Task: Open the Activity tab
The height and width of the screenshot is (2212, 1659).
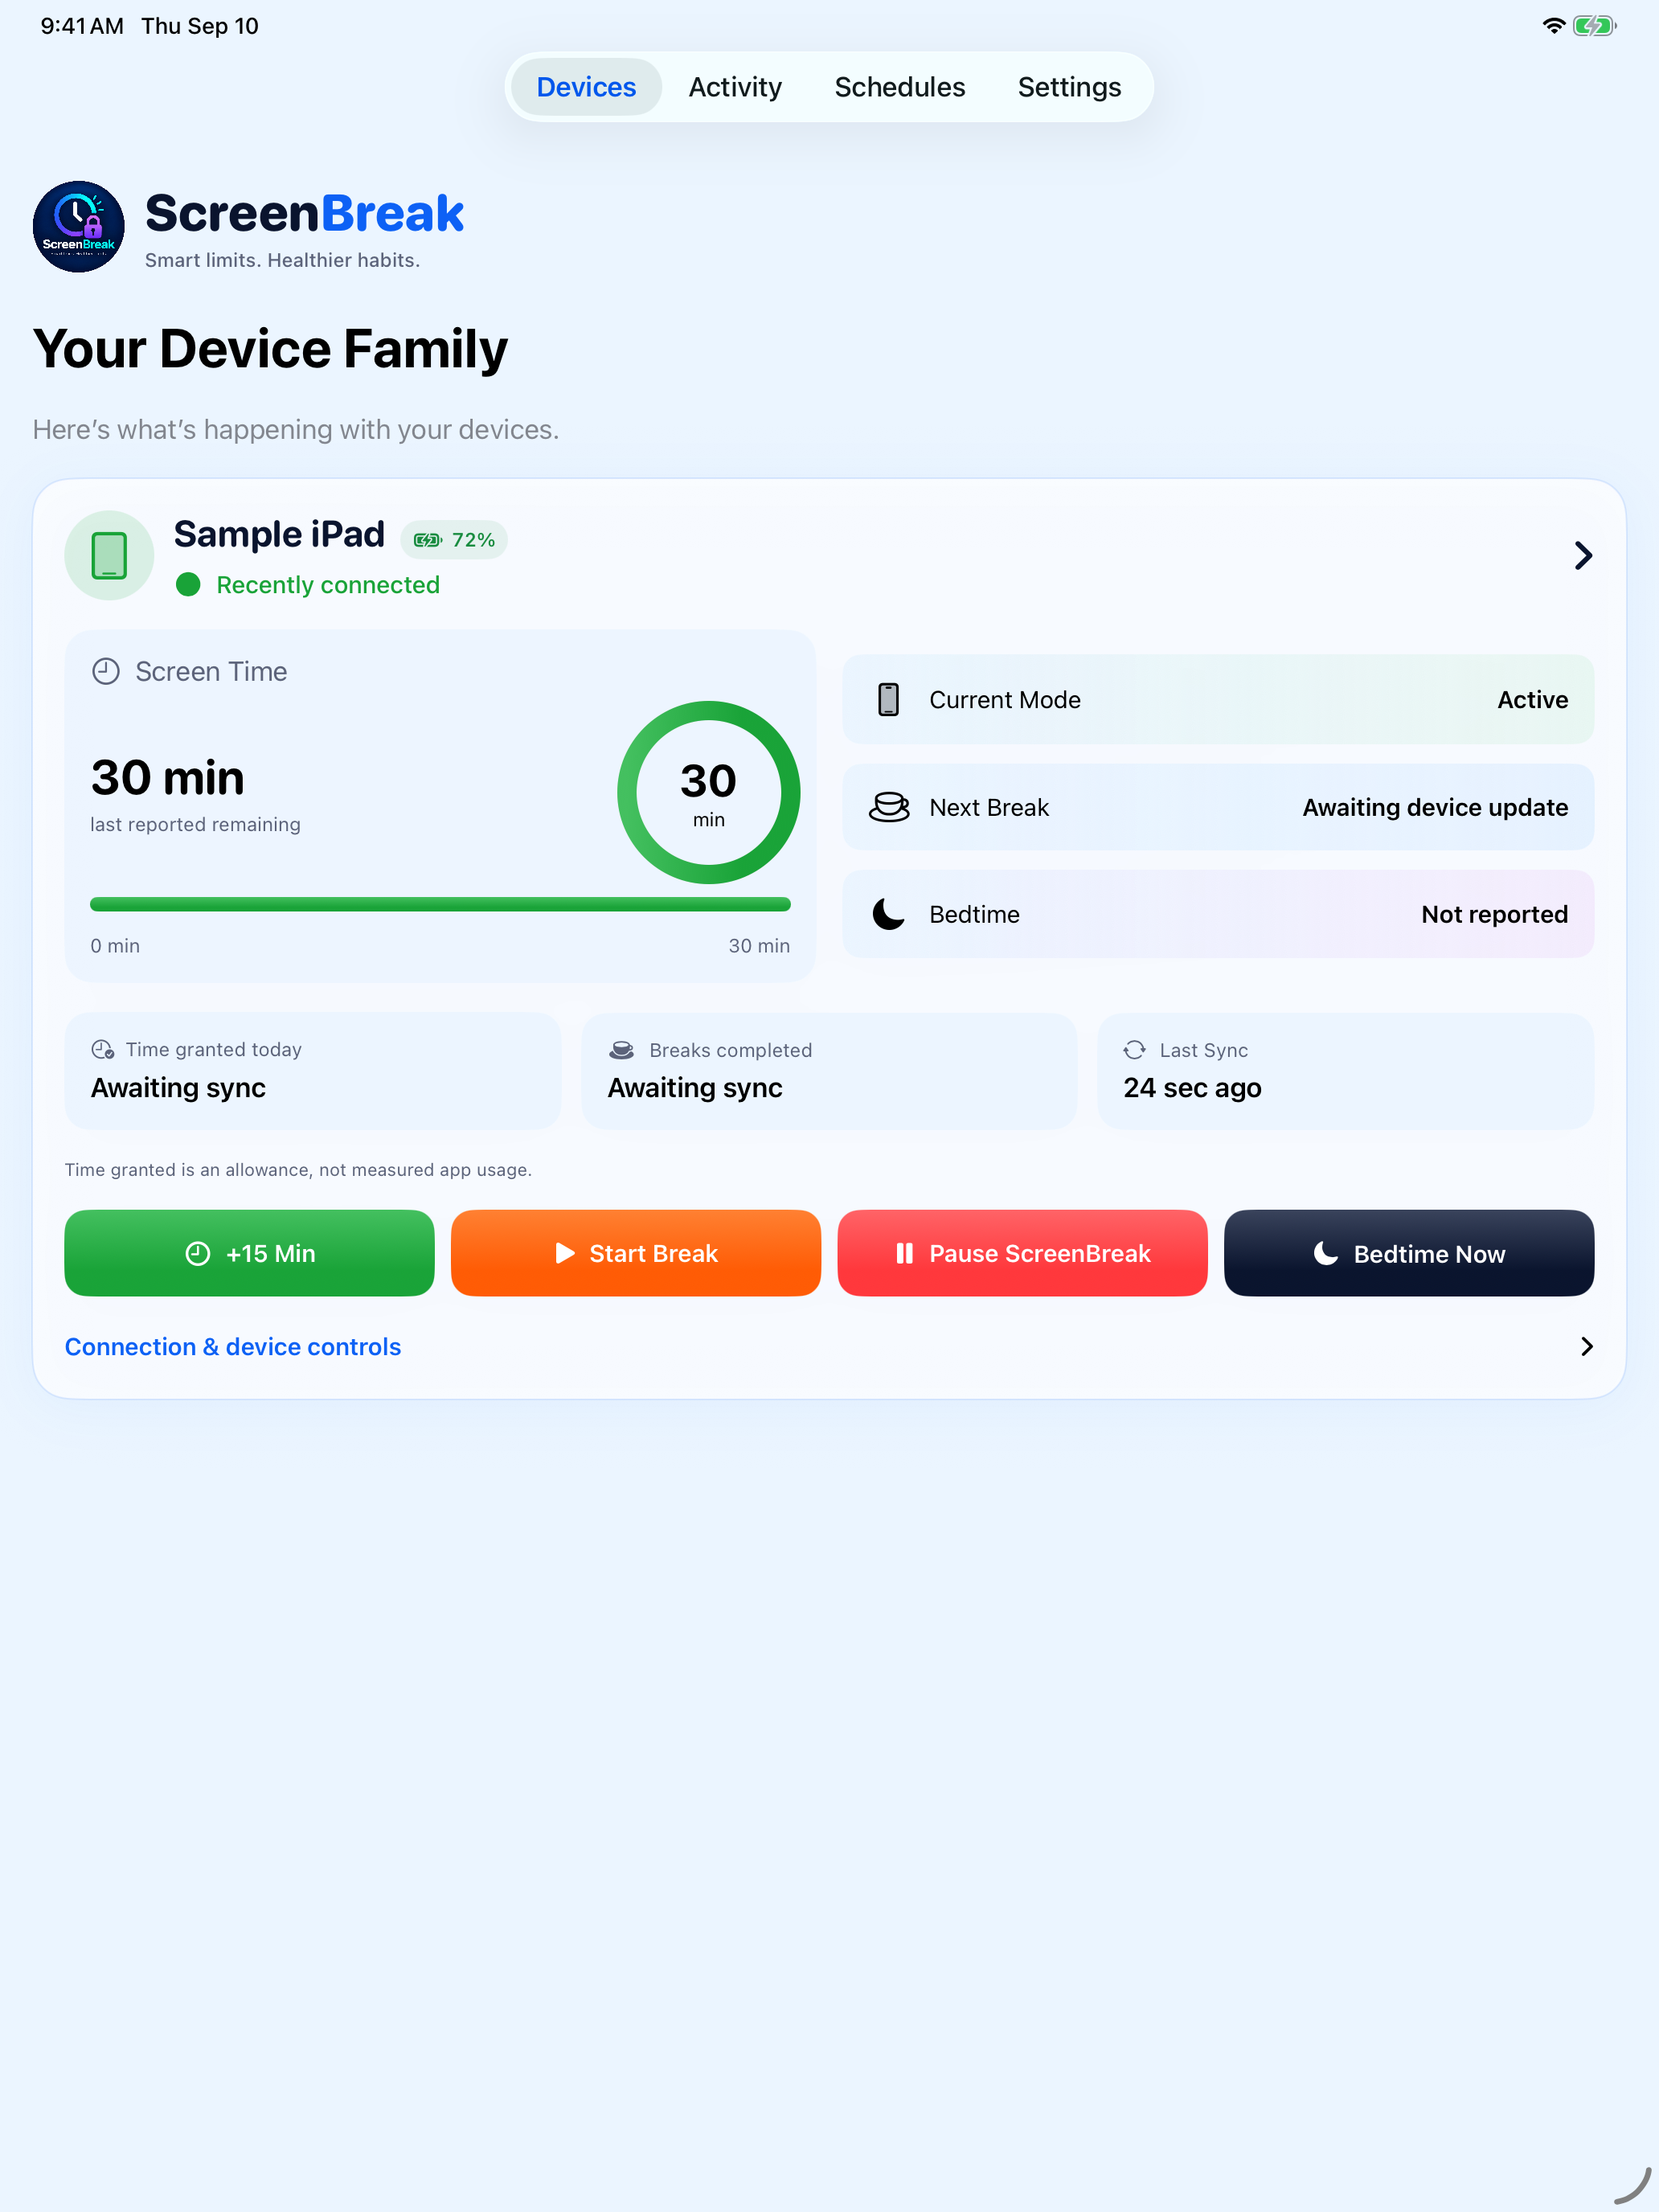Action: (x=735, y=87)
